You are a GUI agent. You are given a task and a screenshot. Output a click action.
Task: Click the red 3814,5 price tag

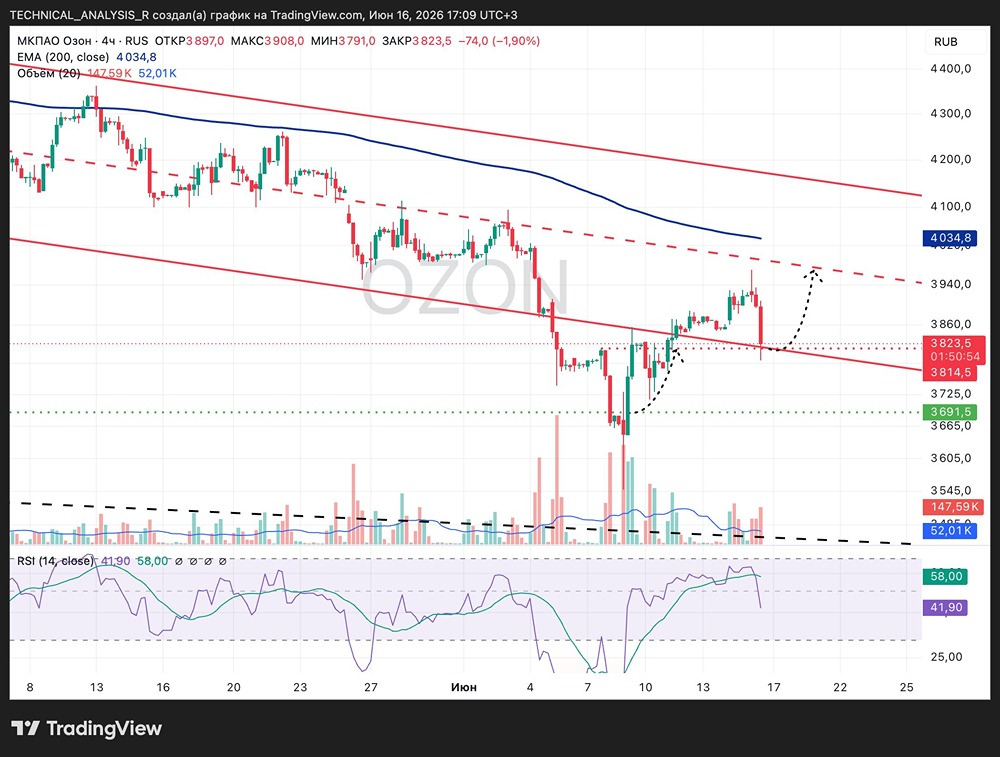point(950,372)
